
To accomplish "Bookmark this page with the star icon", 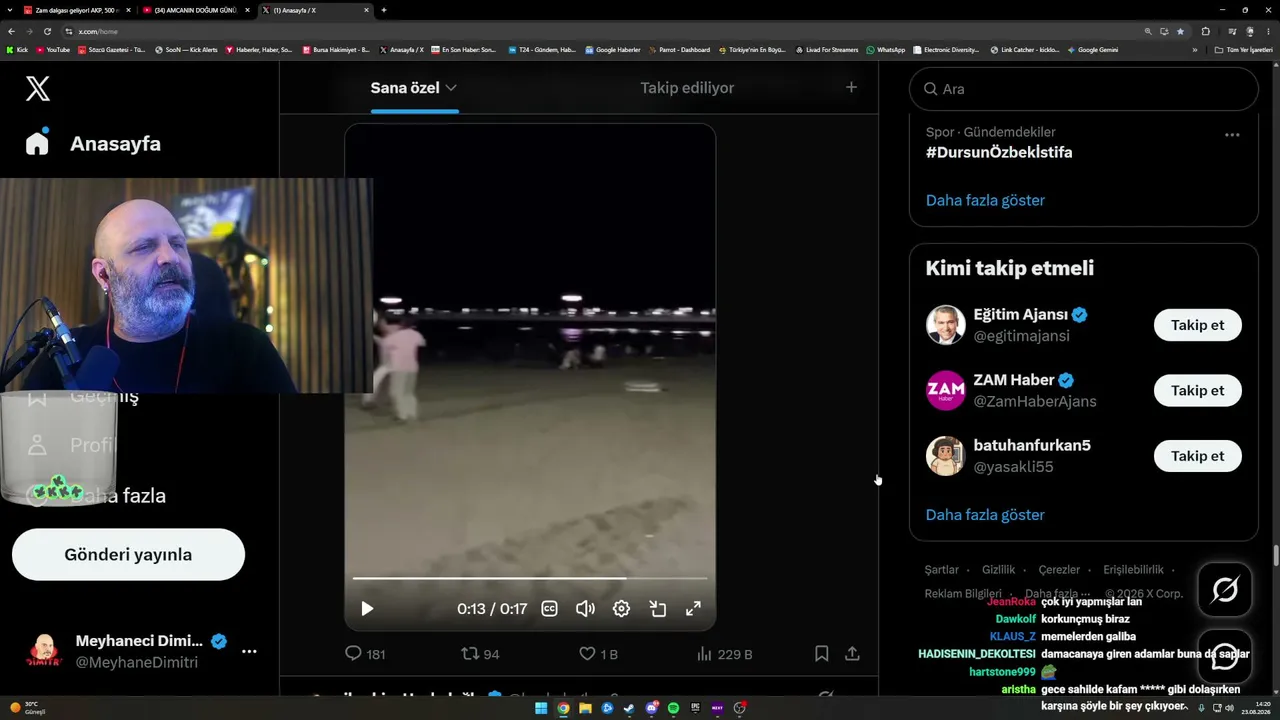I will coord(1179,31).
